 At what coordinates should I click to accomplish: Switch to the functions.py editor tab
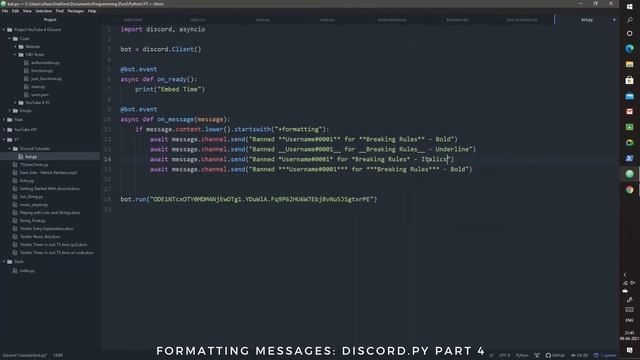457,20
